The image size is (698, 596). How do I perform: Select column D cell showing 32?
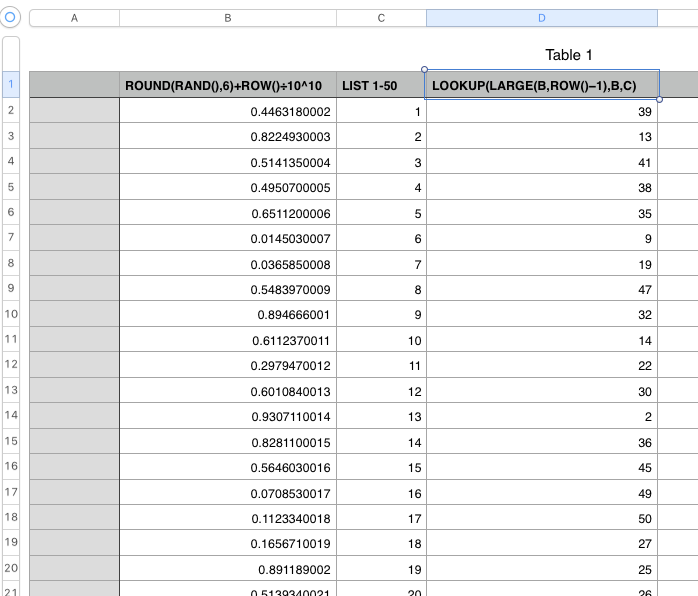pyautogui.click(x=542, y=314)
